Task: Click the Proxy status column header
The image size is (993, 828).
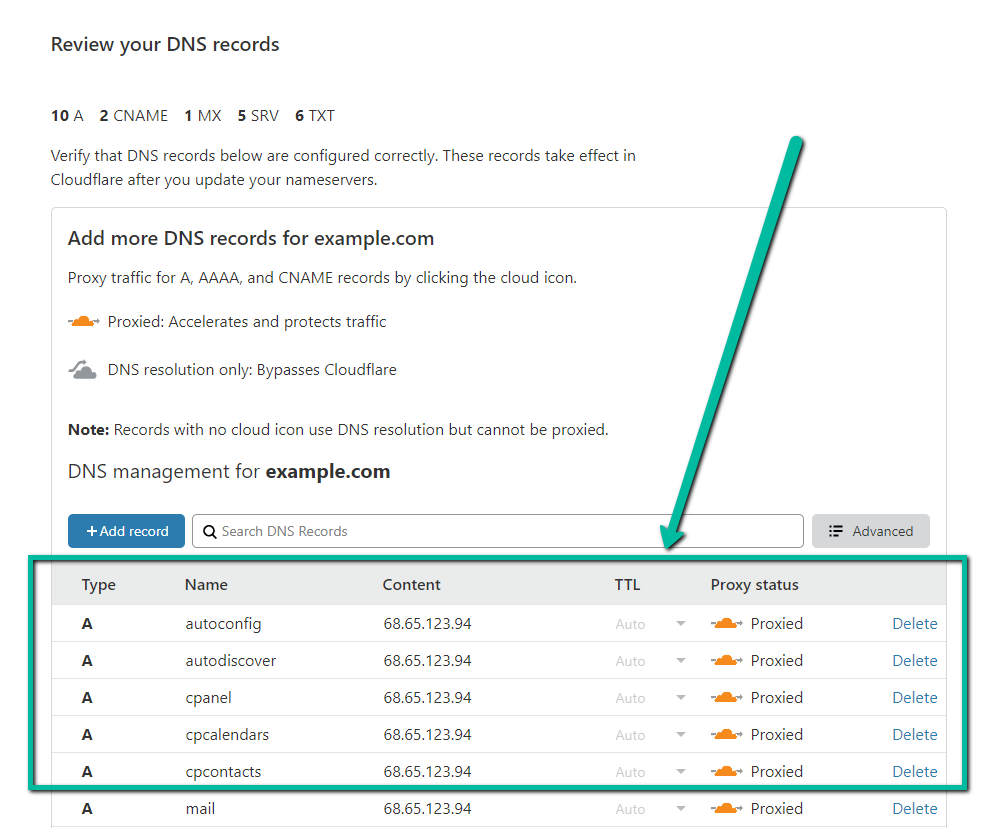Action: (x=754, y=585)
